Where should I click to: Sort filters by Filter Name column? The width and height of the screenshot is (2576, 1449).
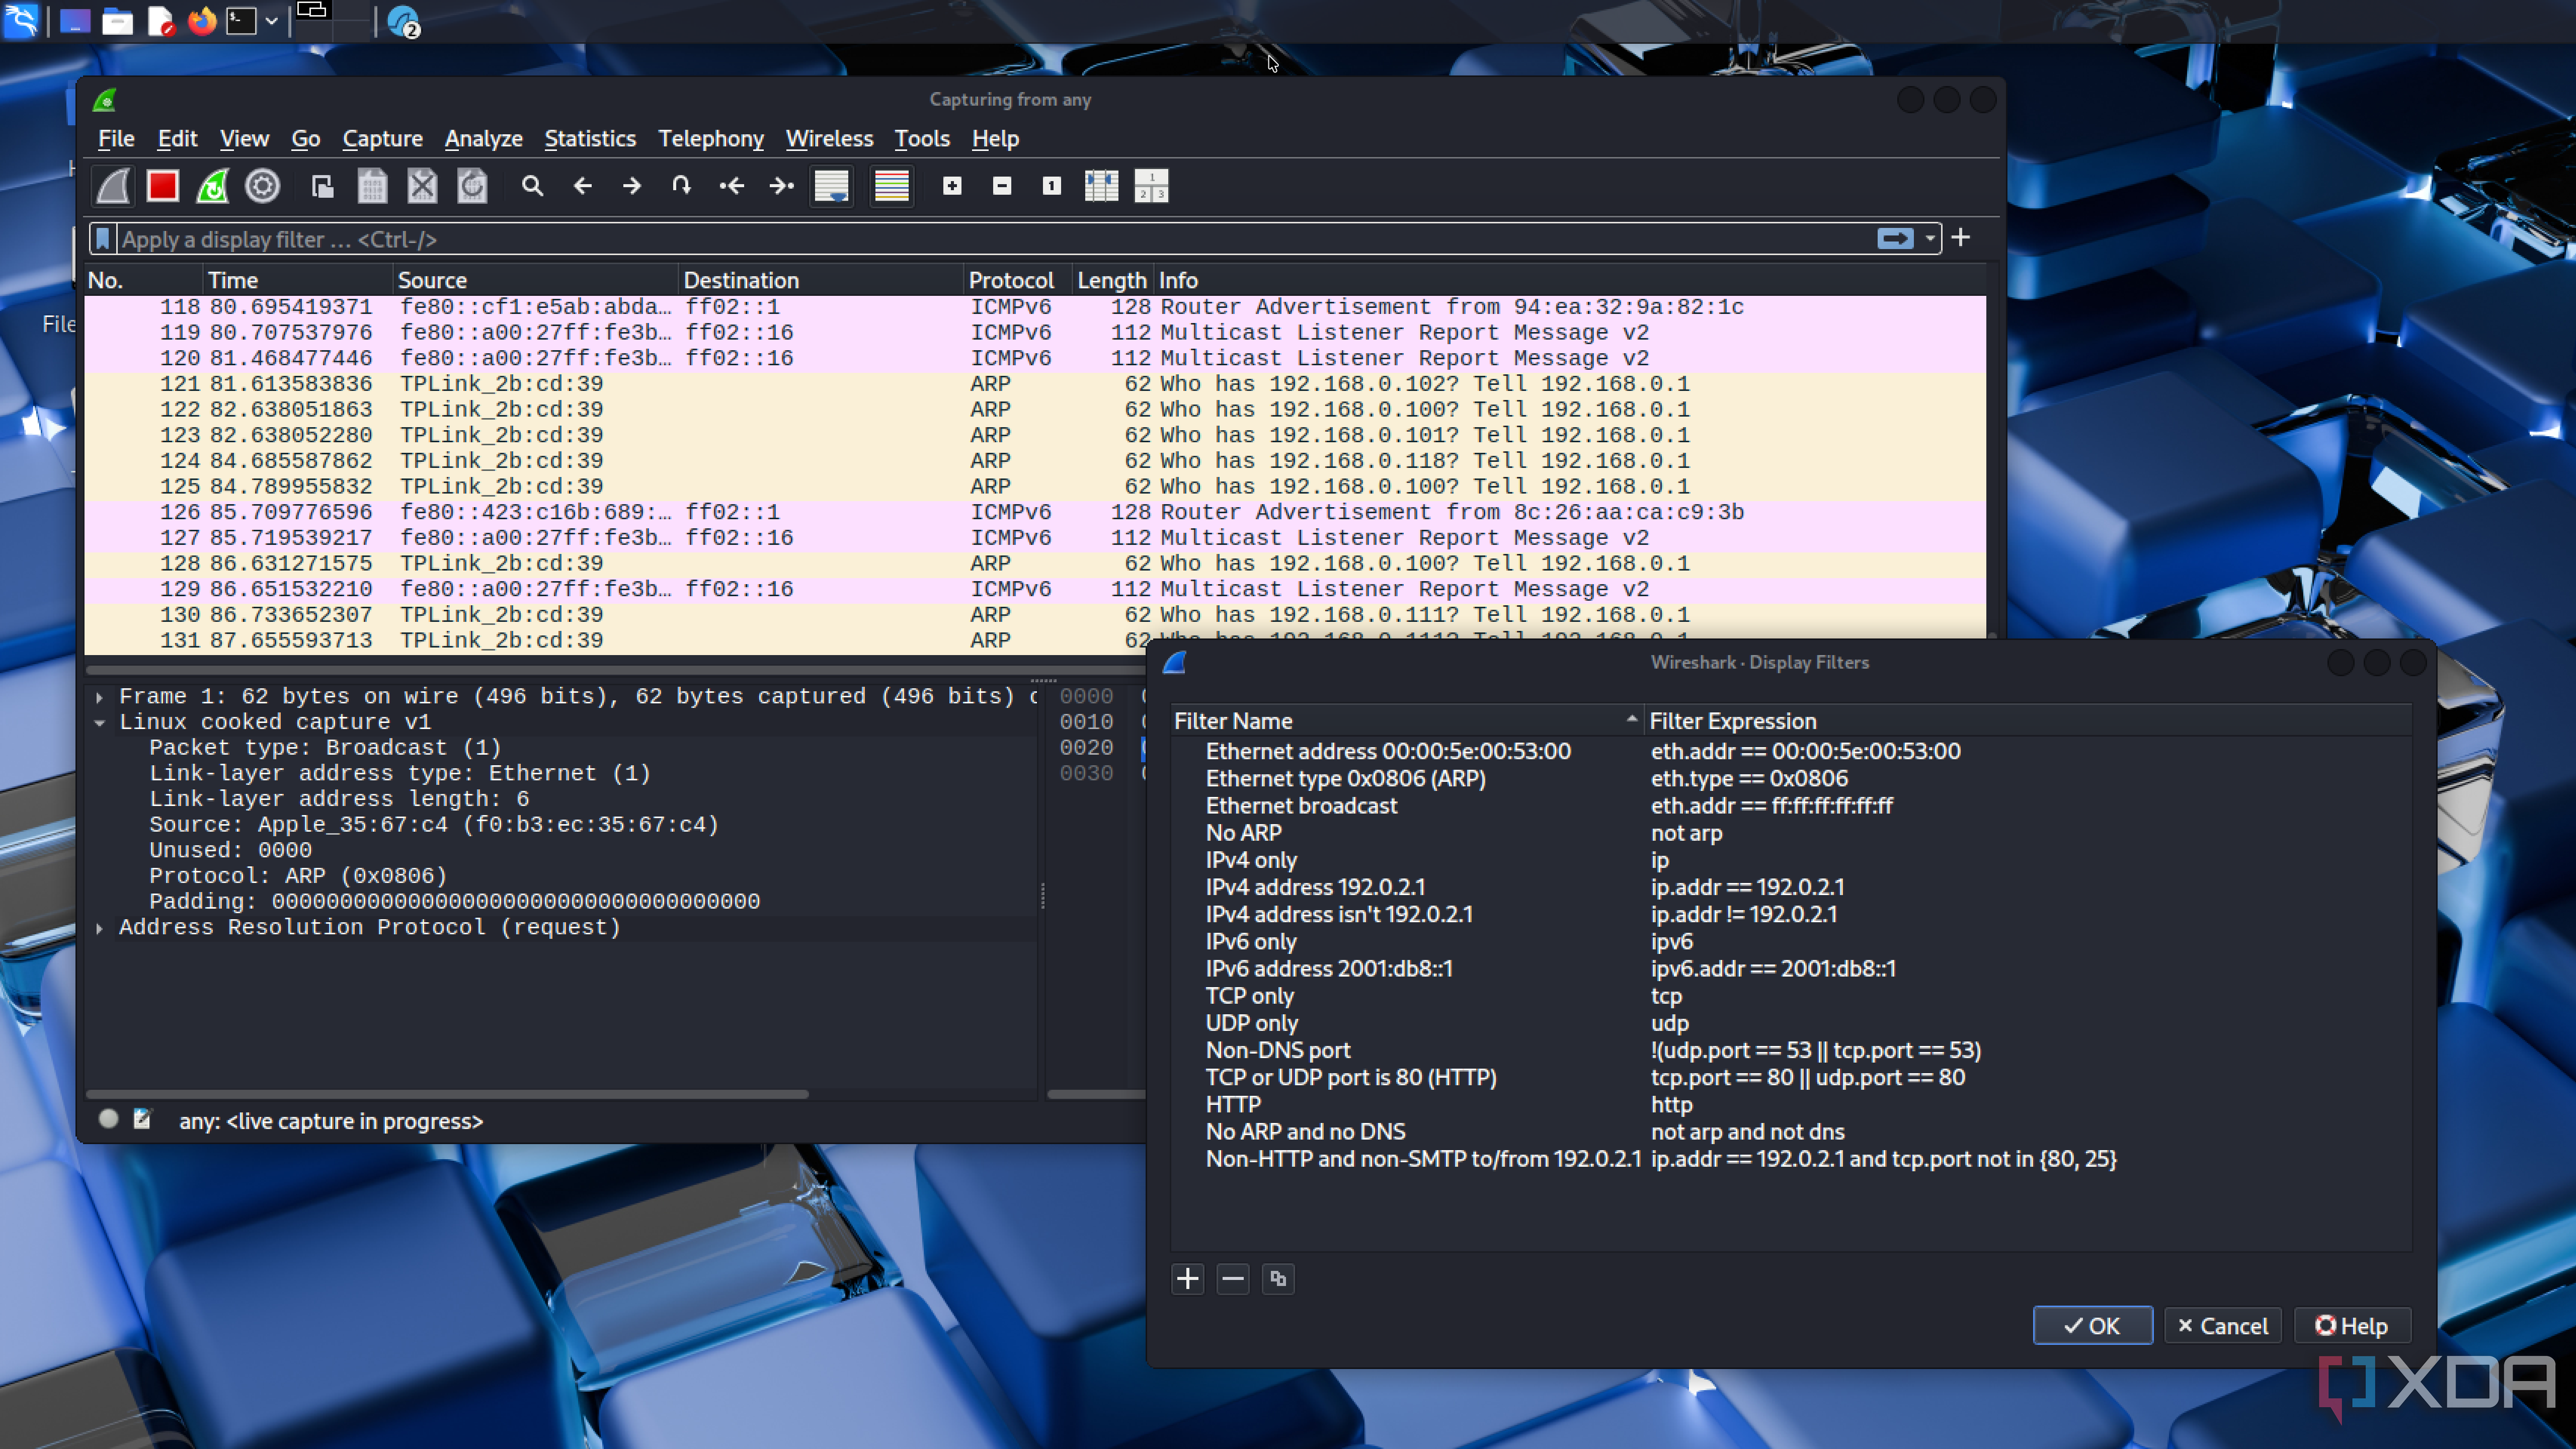(1408, 721)
